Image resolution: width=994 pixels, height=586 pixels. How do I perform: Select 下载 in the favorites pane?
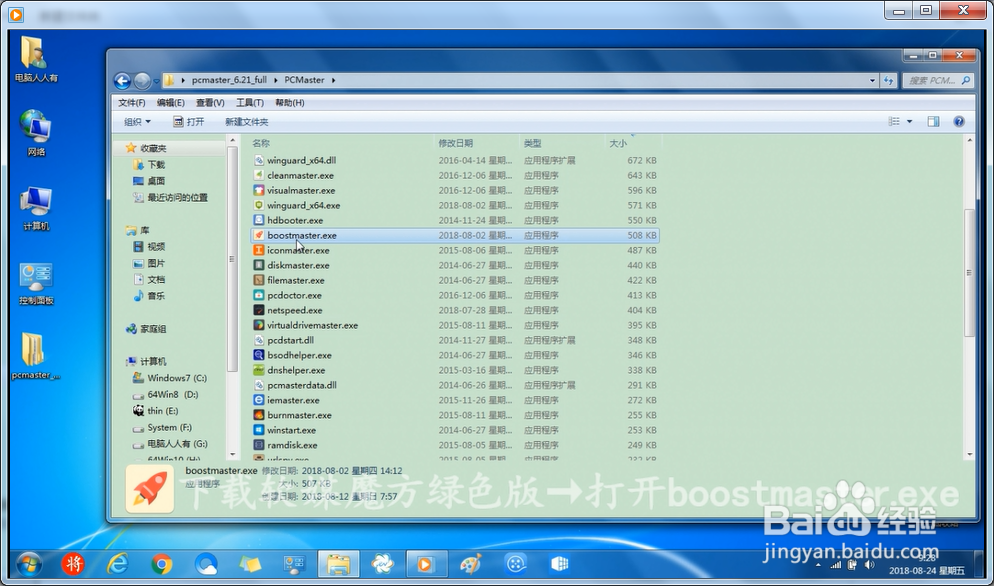(x=156, y=164)
